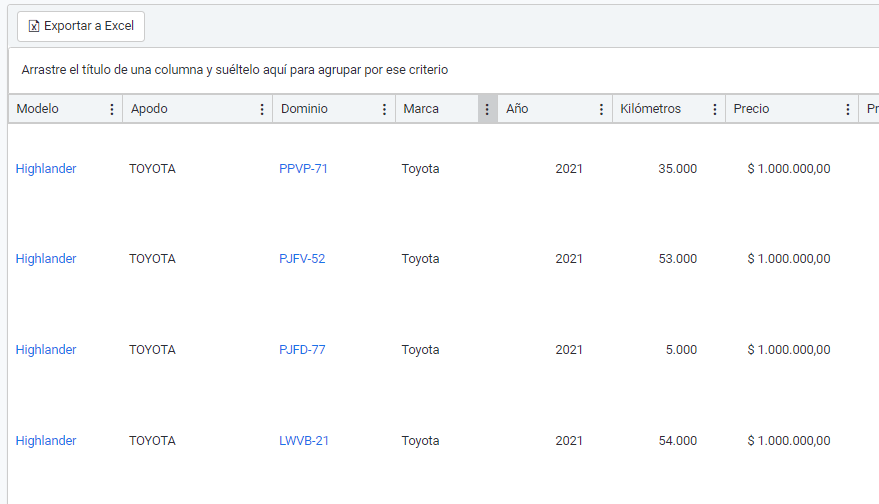The height and width of the screenshot is (504, 879).
Task: Open the PPVP-71 domain link
Action: 303,169
